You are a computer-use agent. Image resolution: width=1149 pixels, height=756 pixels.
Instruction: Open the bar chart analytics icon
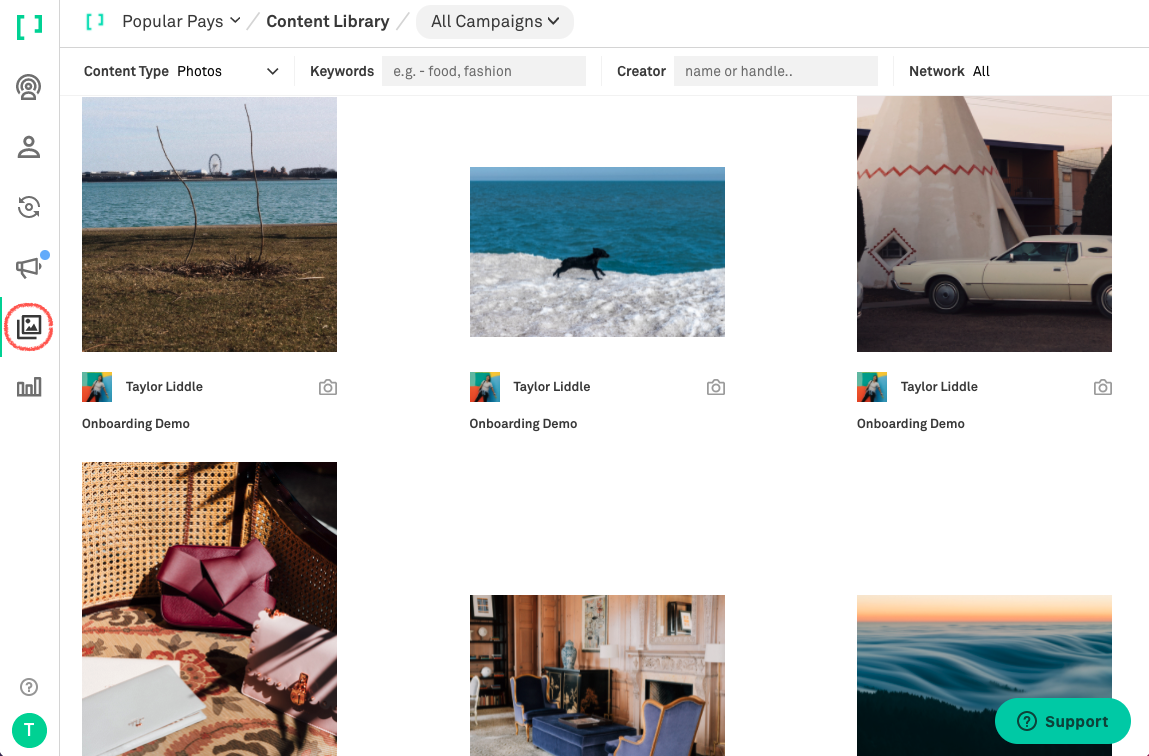[x=29, y=387]
